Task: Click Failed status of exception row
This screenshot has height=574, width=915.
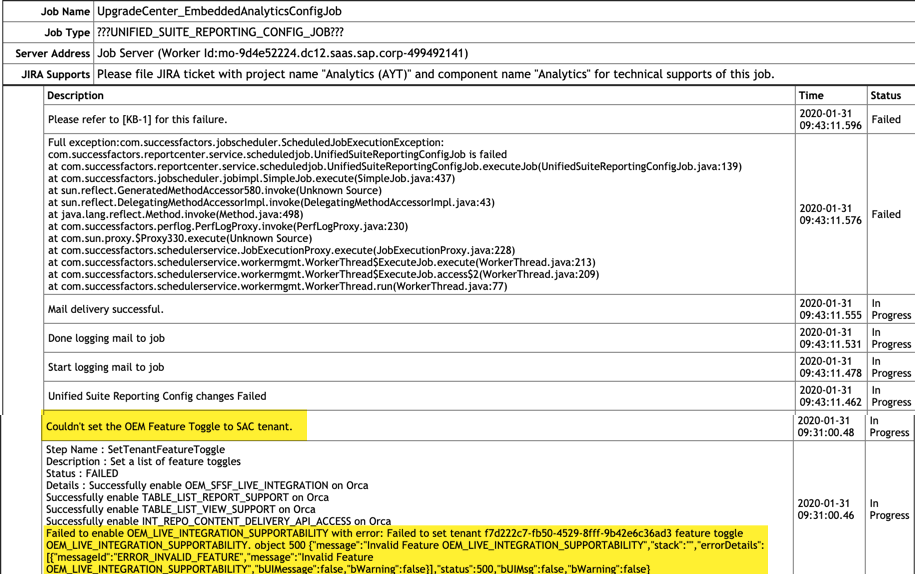Action: [886, 214]
